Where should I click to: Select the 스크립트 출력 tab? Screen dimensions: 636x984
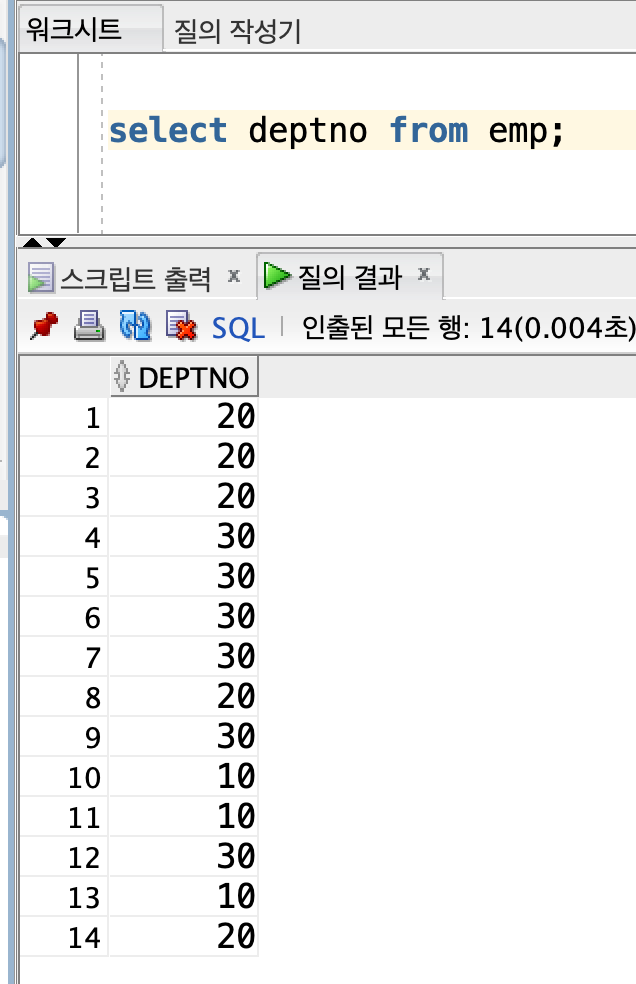[135, 278]
